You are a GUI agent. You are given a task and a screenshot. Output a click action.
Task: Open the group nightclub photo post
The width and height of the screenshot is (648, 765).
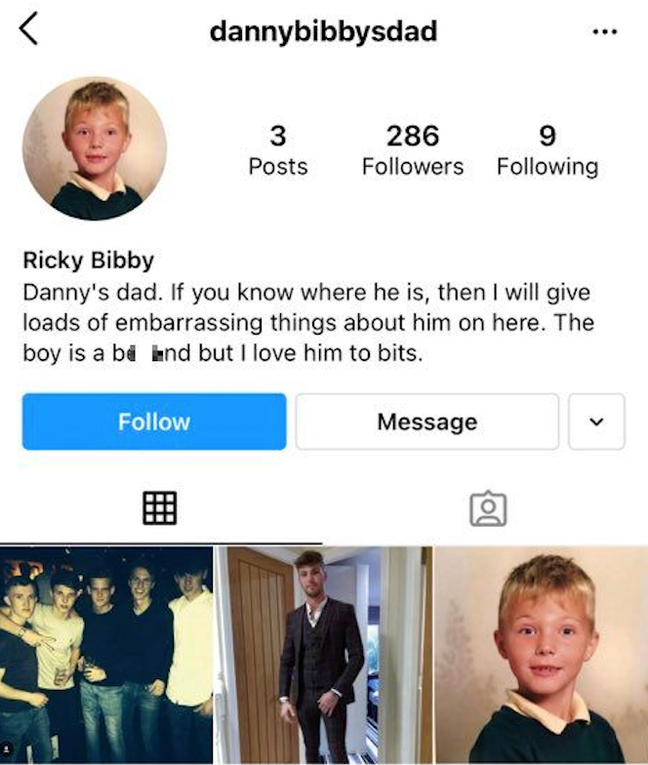tap(106, 655)
